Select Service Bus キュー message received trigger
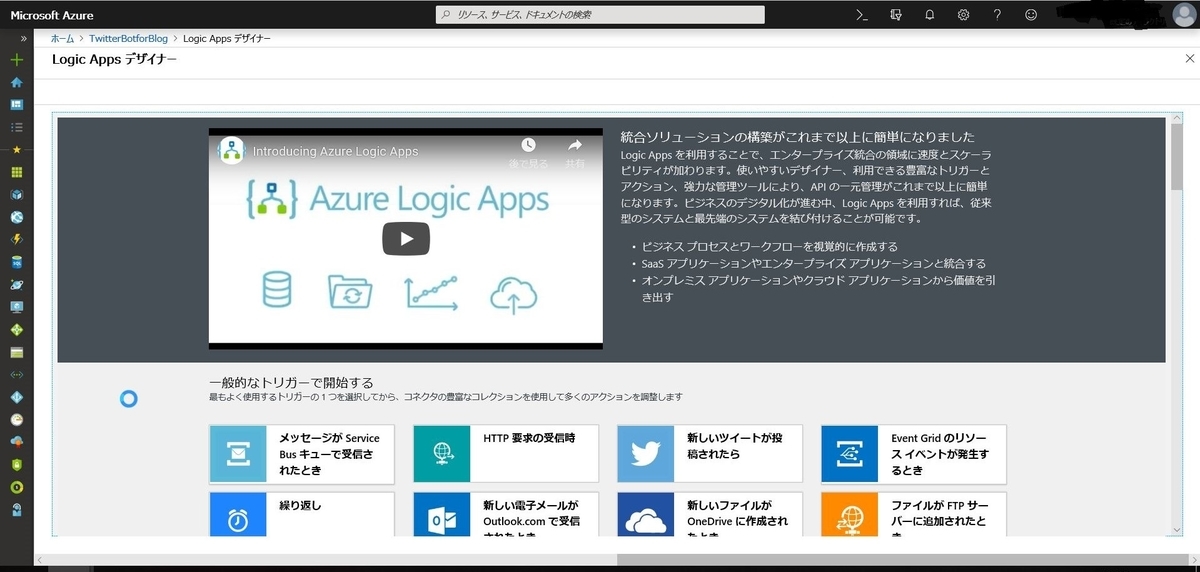 point(302,453)
